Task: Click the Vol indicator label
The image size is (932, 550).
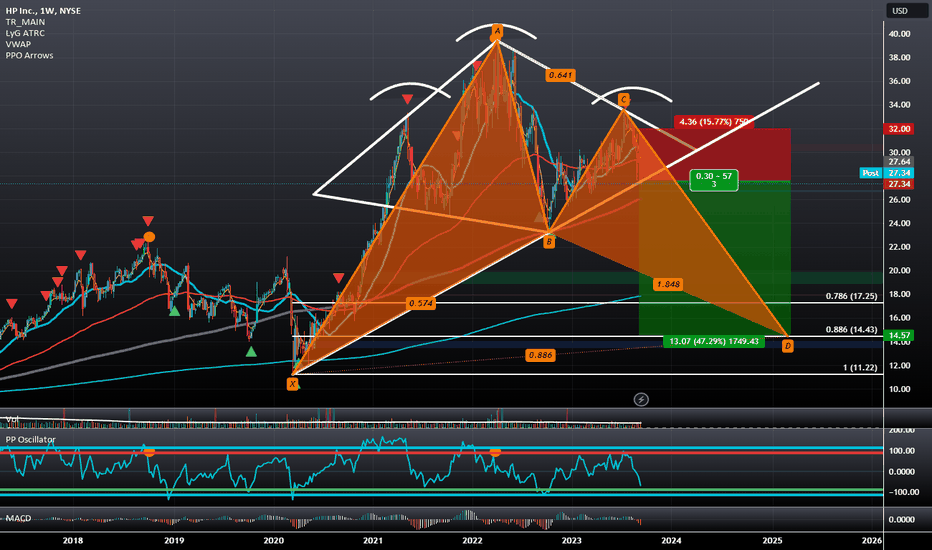Action: 12,420
